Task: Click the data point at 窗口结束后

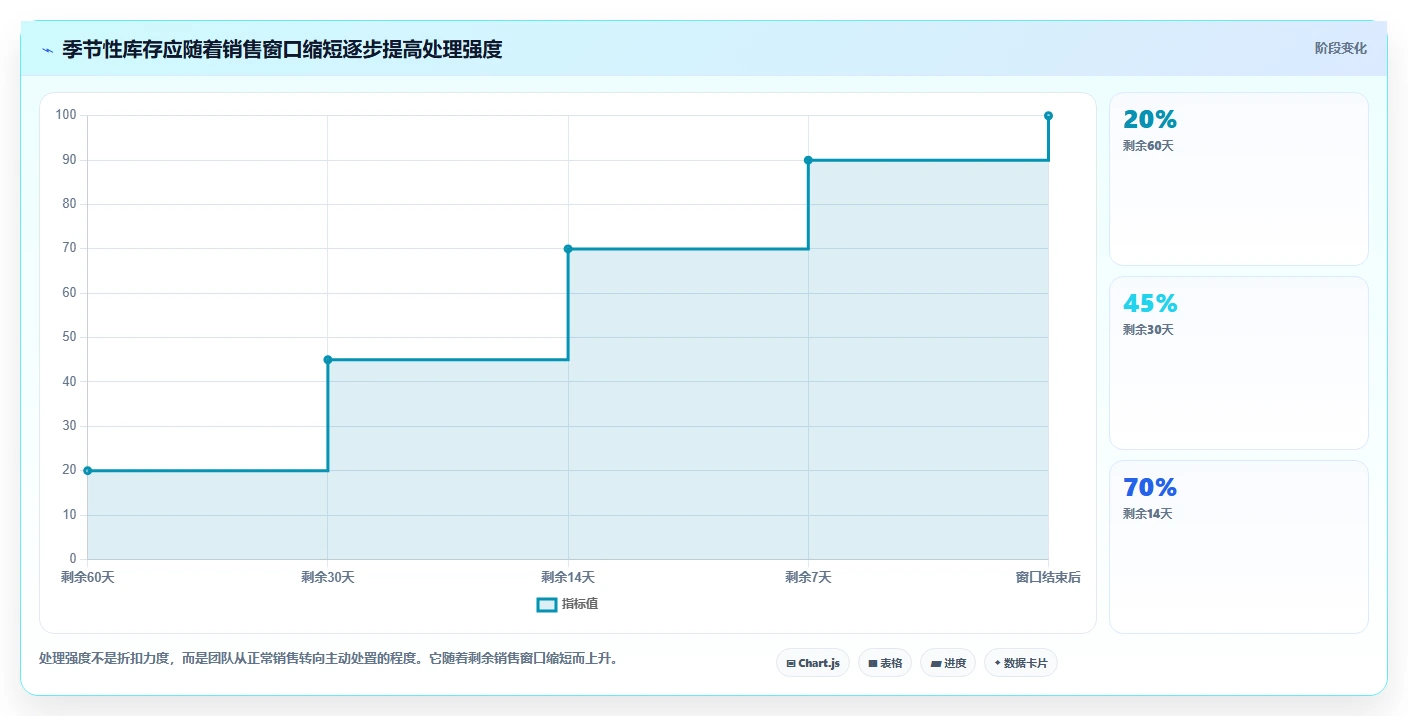Action: click(x=1048, y=116)
